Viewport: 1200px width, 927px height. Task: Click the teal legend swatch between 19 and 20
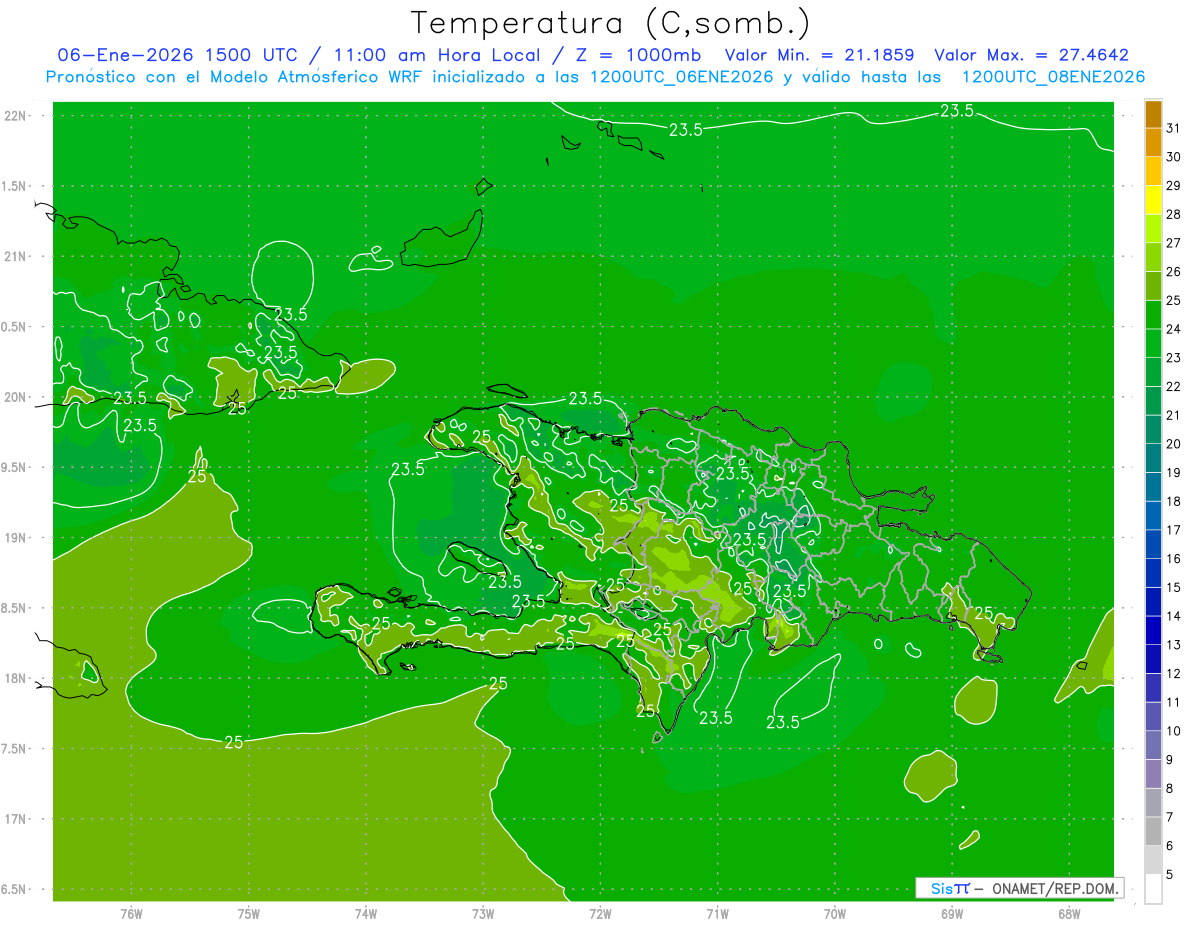point(1153,458)
